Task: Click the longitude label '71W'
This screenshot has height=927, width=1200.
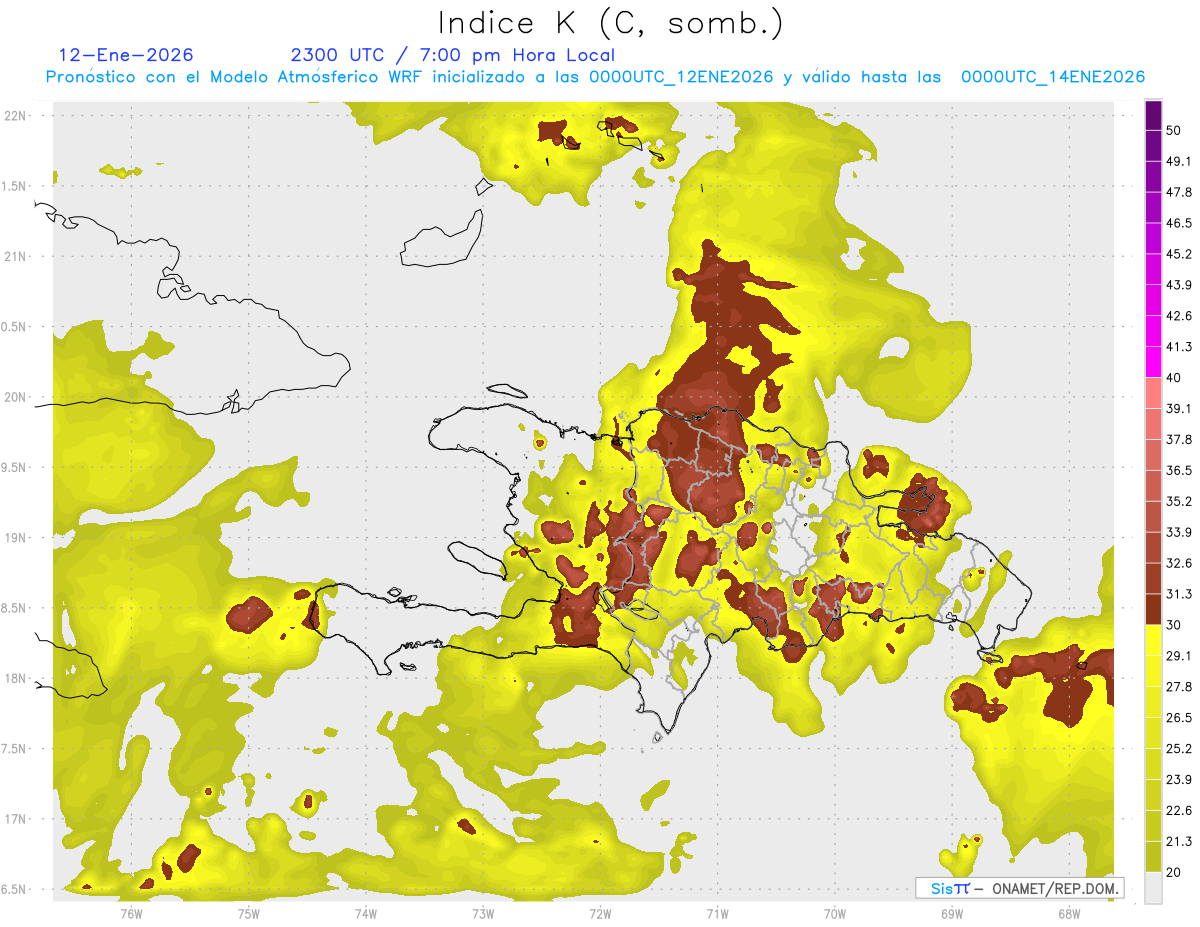Action: 717,913
